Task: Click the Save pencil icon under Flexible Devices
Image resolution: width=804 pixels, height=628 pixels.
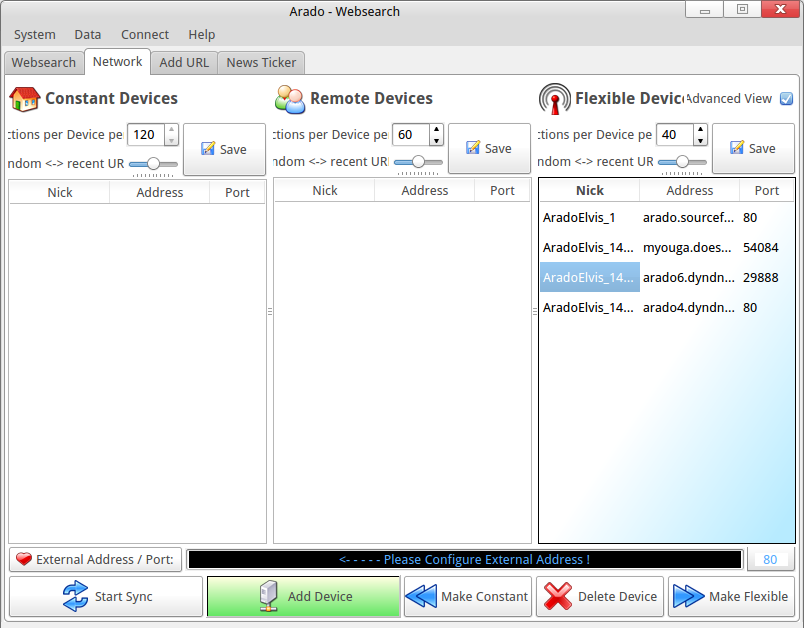Action: tap(737, 148)
